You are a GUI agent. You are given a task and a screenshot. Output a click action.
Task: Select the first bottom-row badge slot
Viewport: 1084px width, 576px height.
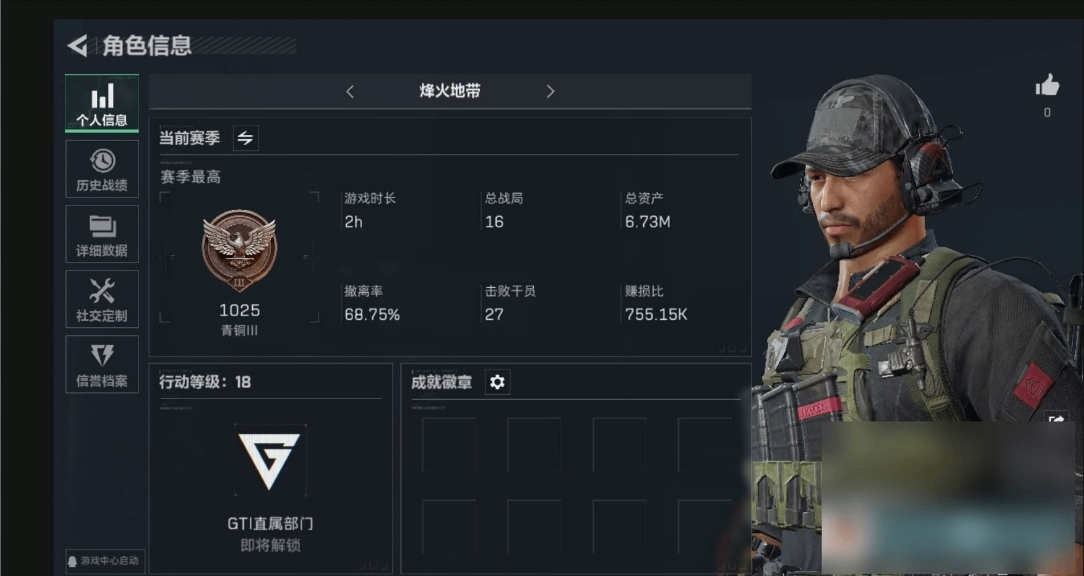point(449,526)
